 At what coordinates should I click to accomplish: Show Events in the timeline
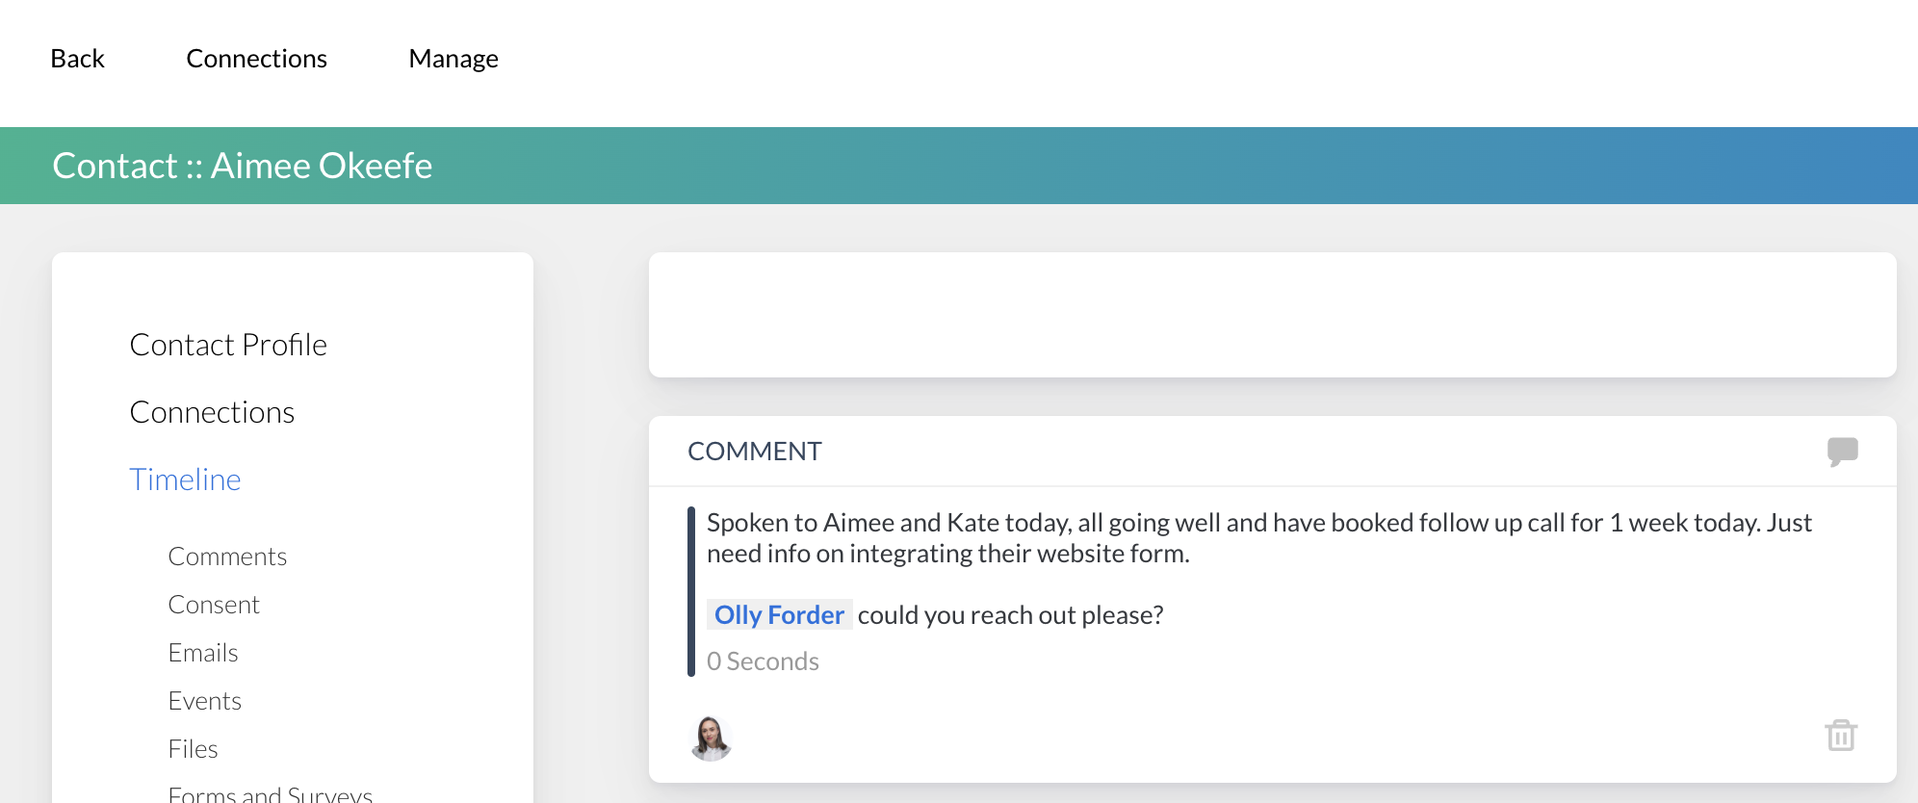tap(205, 700)
